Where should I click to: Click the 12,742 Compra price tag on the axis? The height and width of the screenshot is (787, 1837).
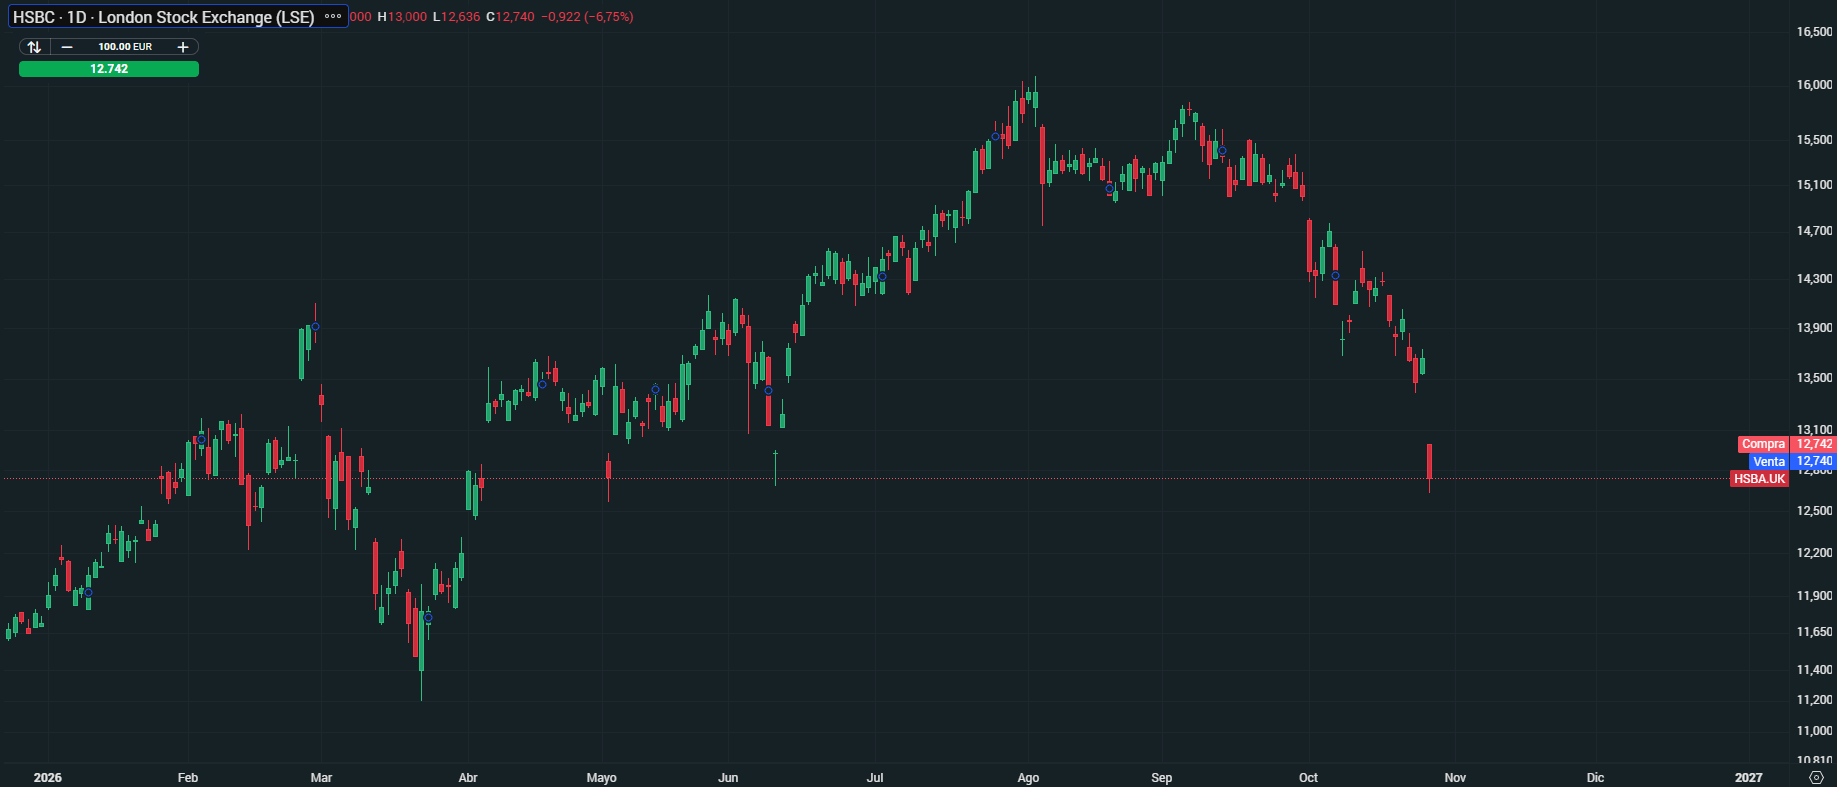pyautogui.click(x=1815, y=444)
